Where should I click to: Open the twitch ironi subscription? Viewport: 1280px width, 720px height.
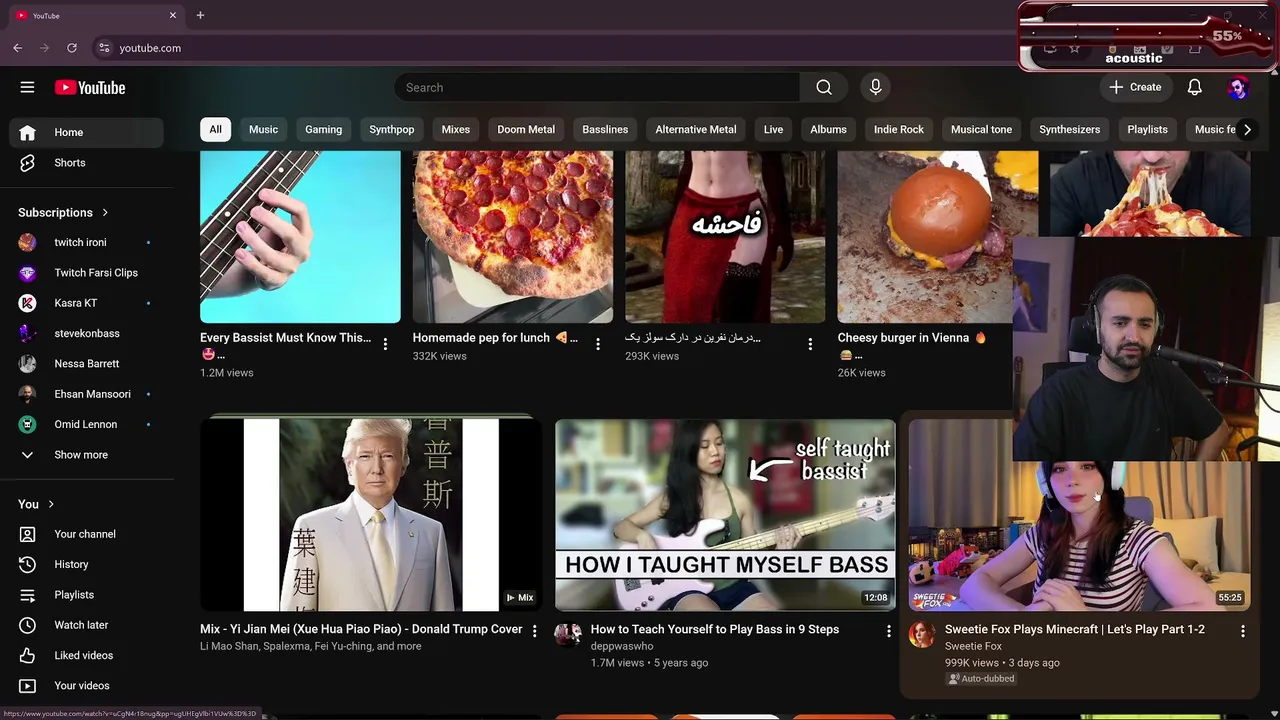pyautogui.click(x=86, y=242)
